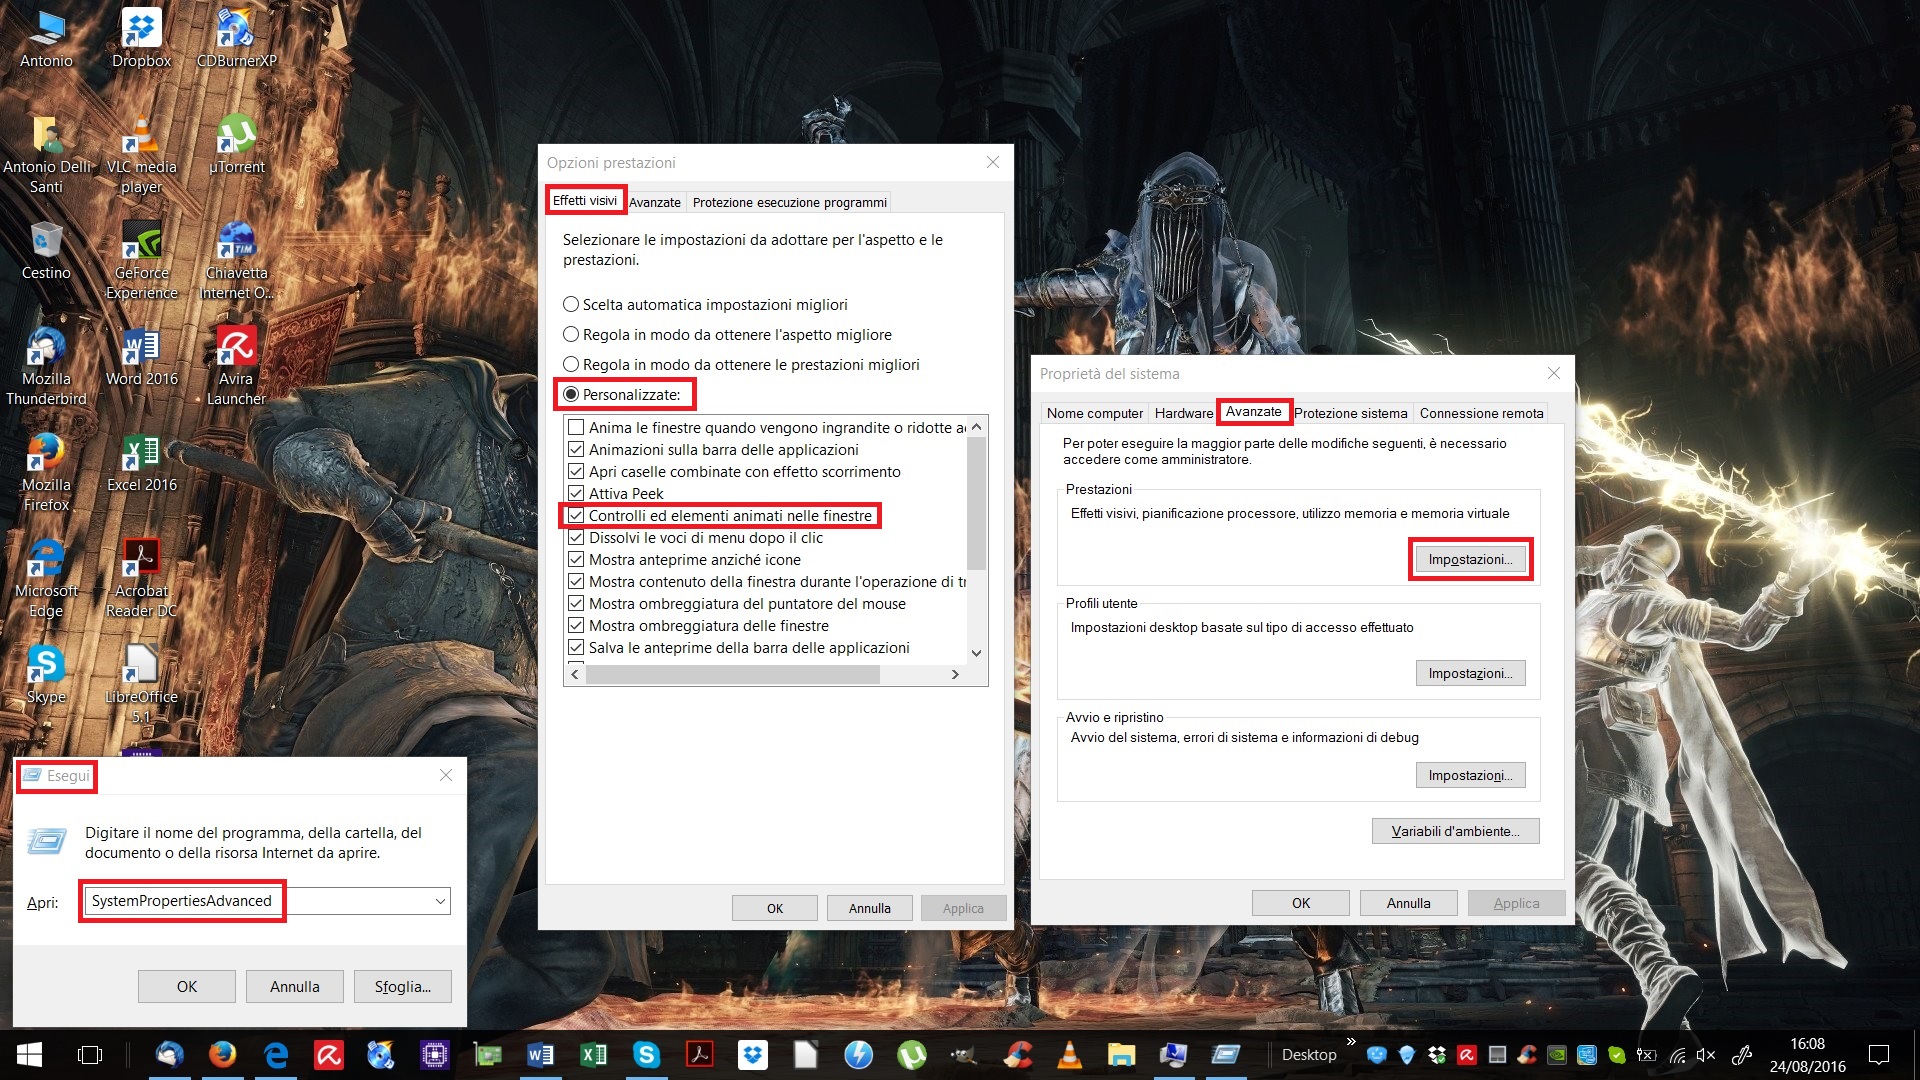The height and width of the screenshot is (1080, 1920).
Task: Open the Action Center notification icon
Action: click(x=1879, y=1054)
